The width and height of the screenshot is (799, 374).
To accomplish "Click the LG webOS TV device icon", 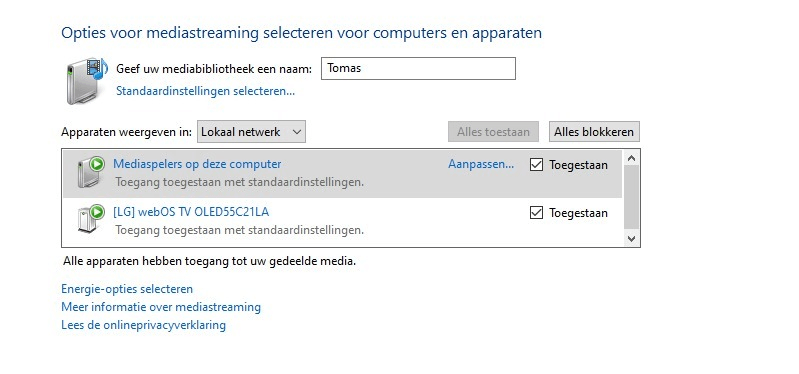I will (91, 220).
